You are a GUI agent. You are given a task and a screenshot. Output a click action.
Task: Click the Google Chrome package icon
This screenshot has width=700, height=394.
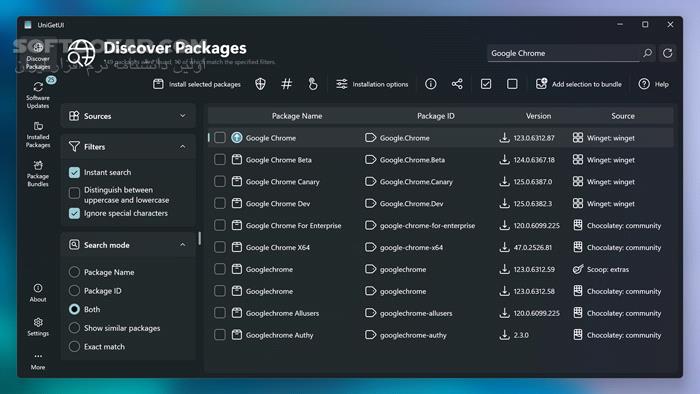coord(237,137)
